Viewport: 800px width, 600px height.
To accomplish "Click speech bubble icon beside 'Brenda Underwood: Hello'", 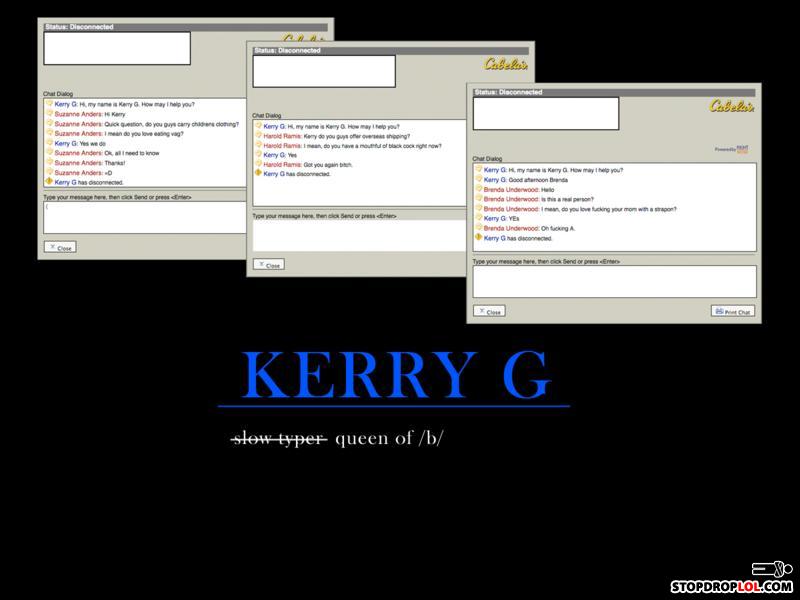I will 479,188.
